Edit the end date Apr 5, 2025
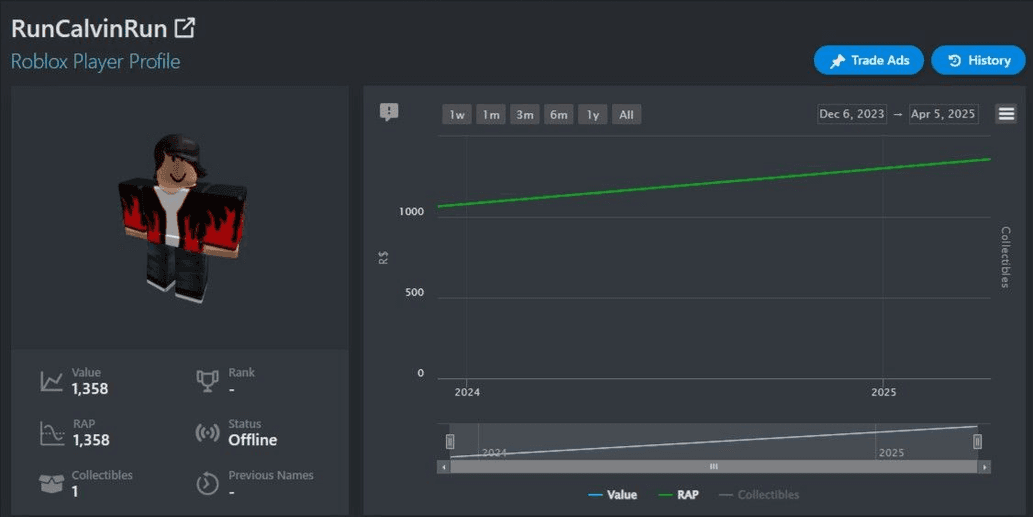The width and height of the screenshot is (1033, 517). pos(943,114)
